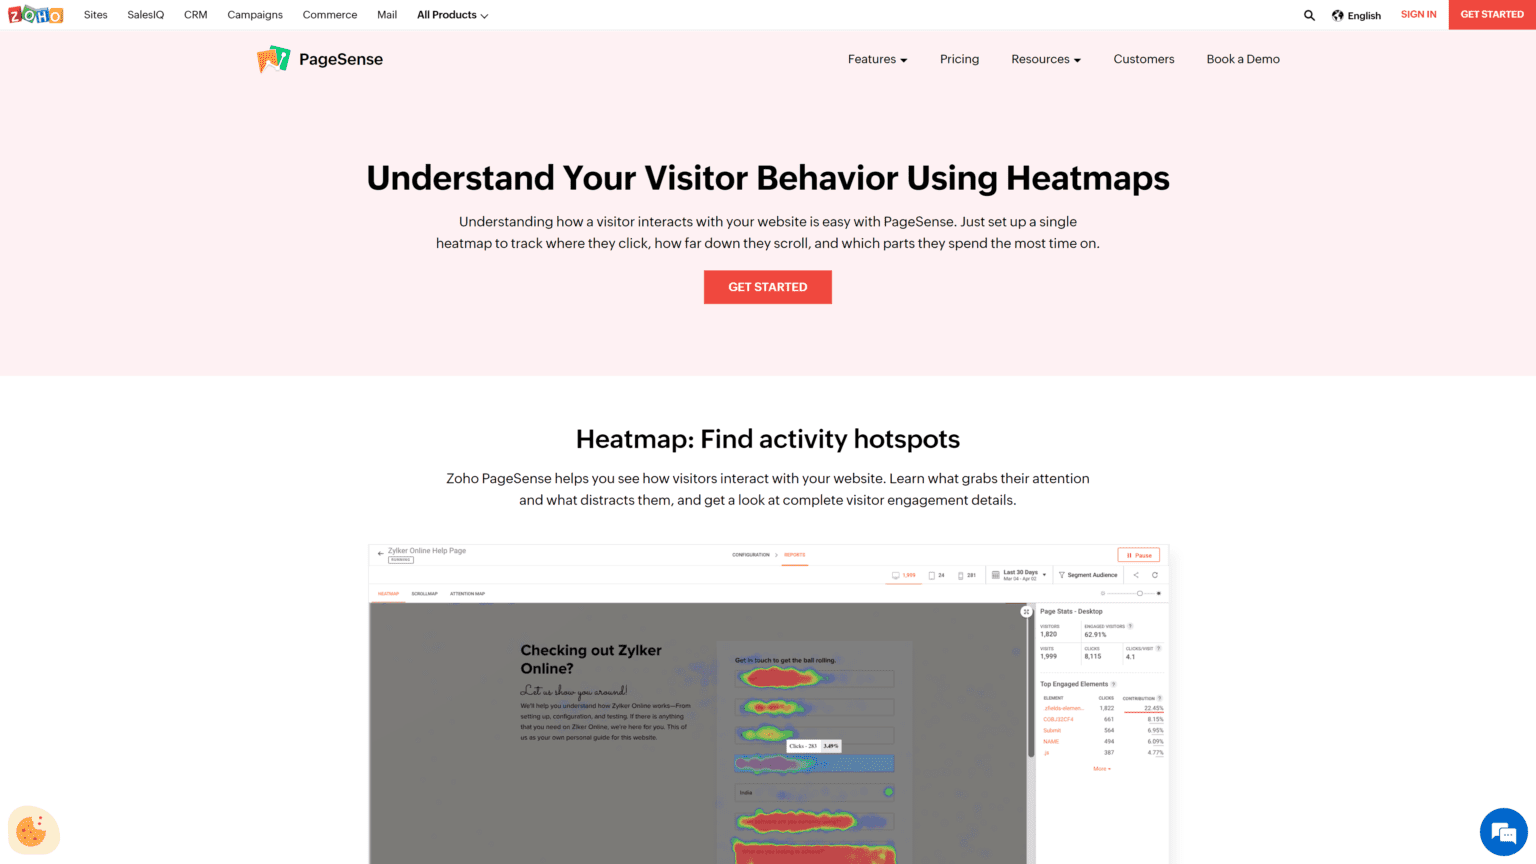Open the search magnifier icon

(1309, 15)
